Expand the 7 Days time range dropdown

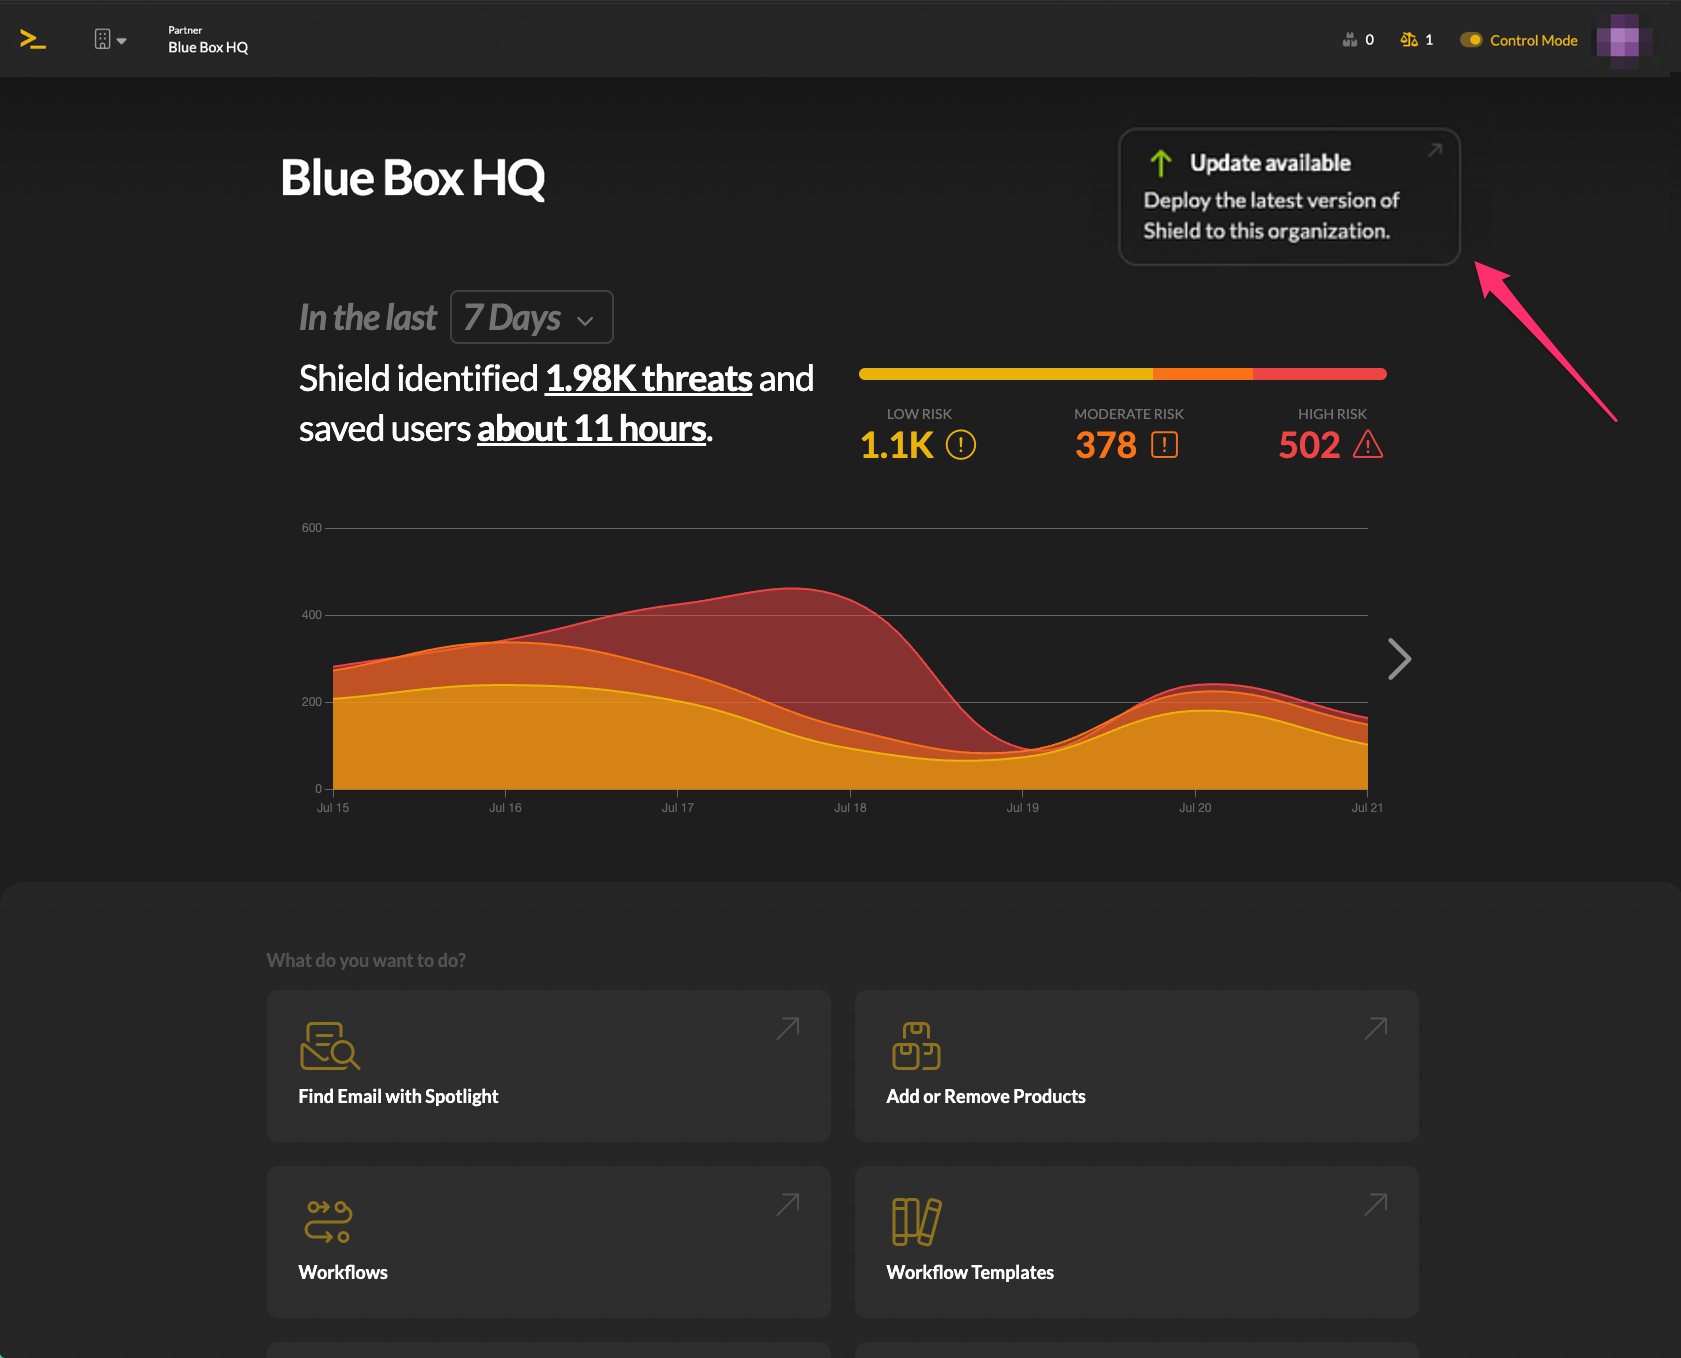click(532, 318)
